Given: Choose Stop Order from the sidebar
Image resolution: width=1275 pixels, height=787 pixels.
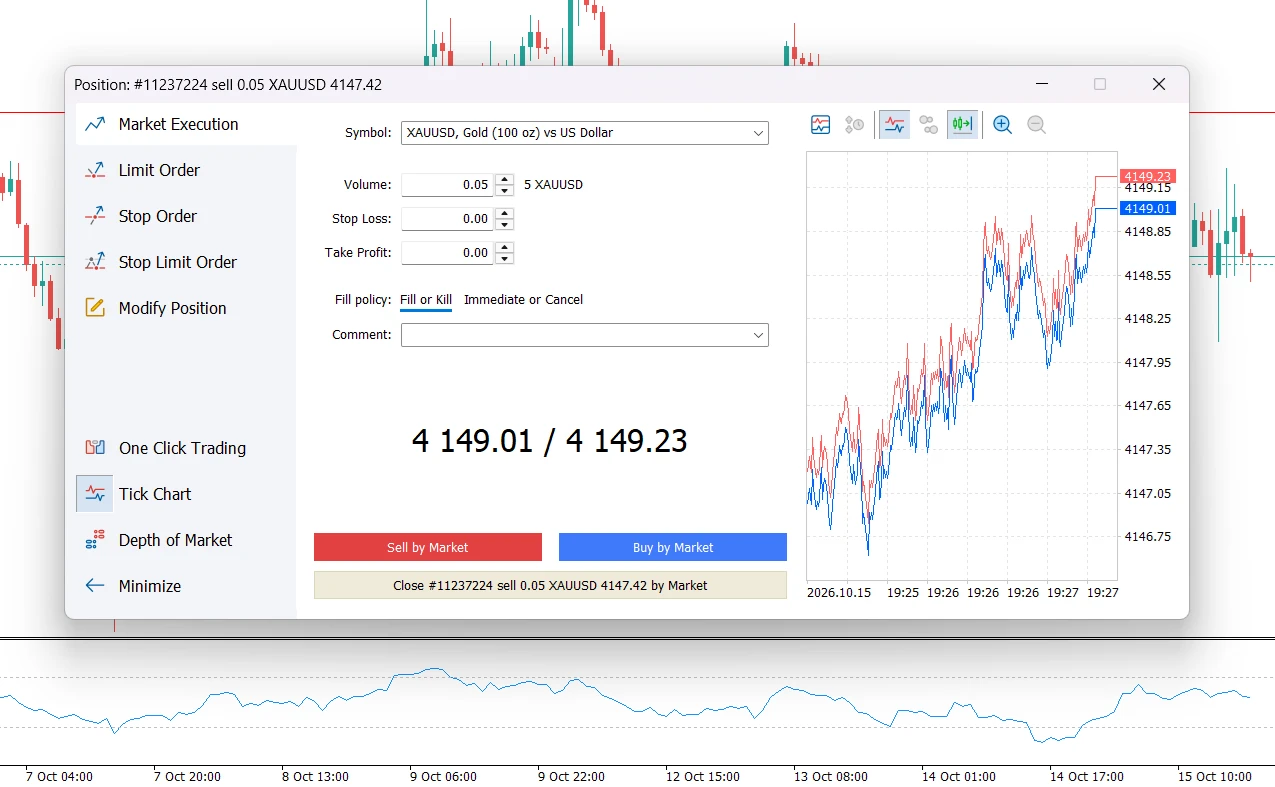Looking at the screenshot, I should point(186,216).
